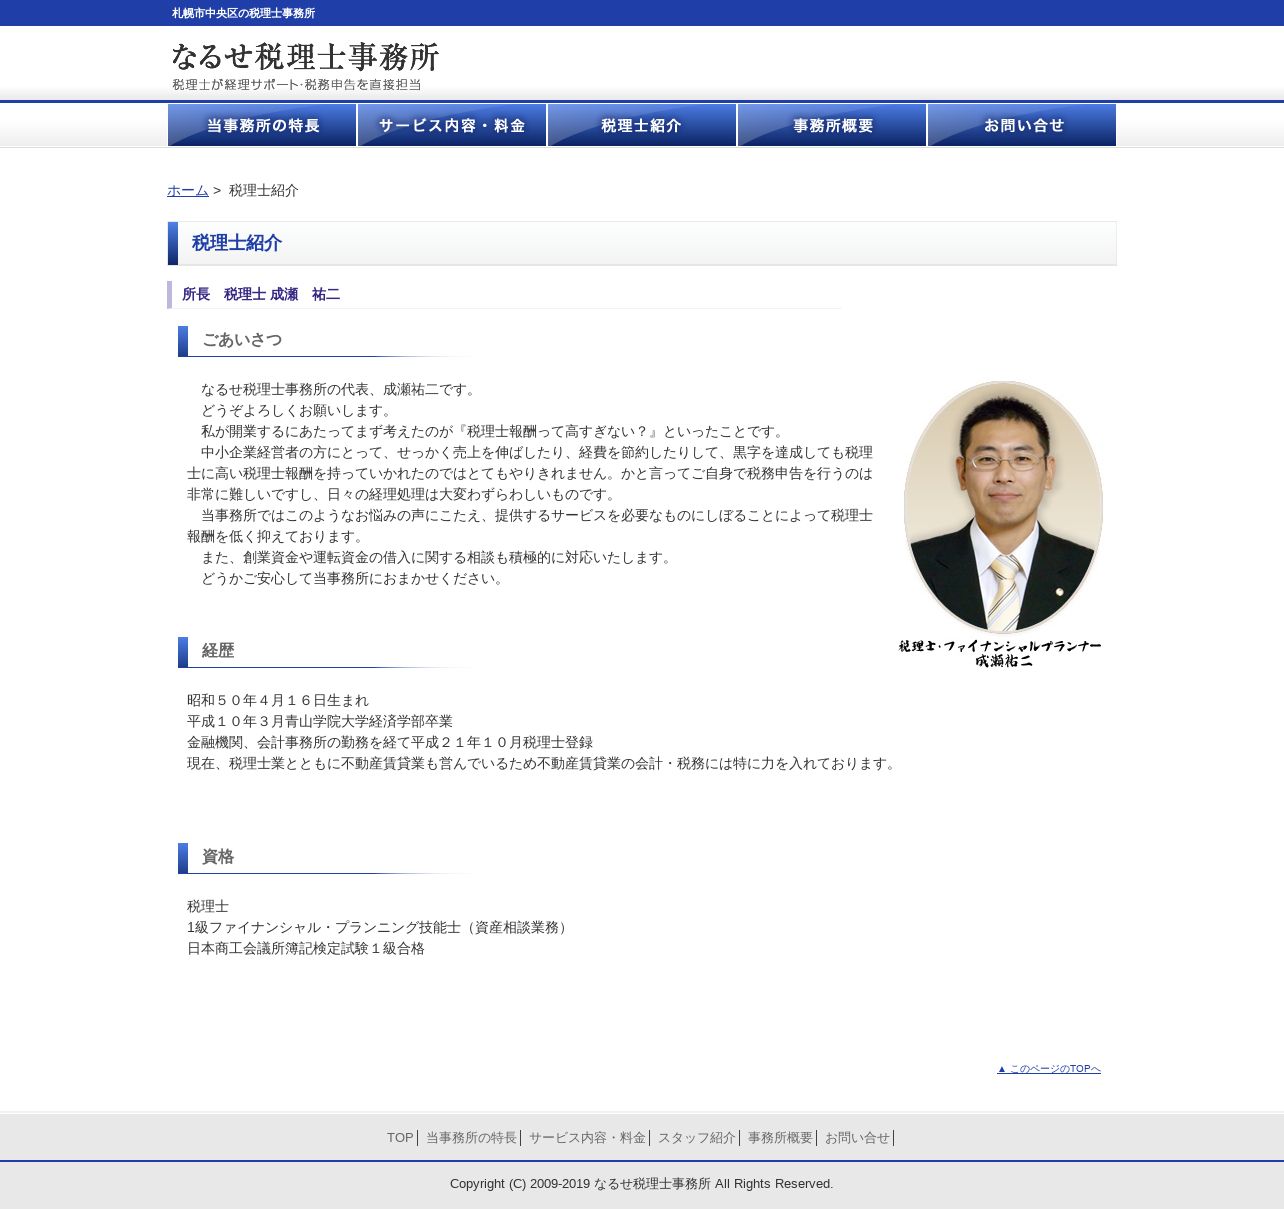
Task: Click the Copyright 2009-2019 footer text
Action: [x=641, y=1184]
